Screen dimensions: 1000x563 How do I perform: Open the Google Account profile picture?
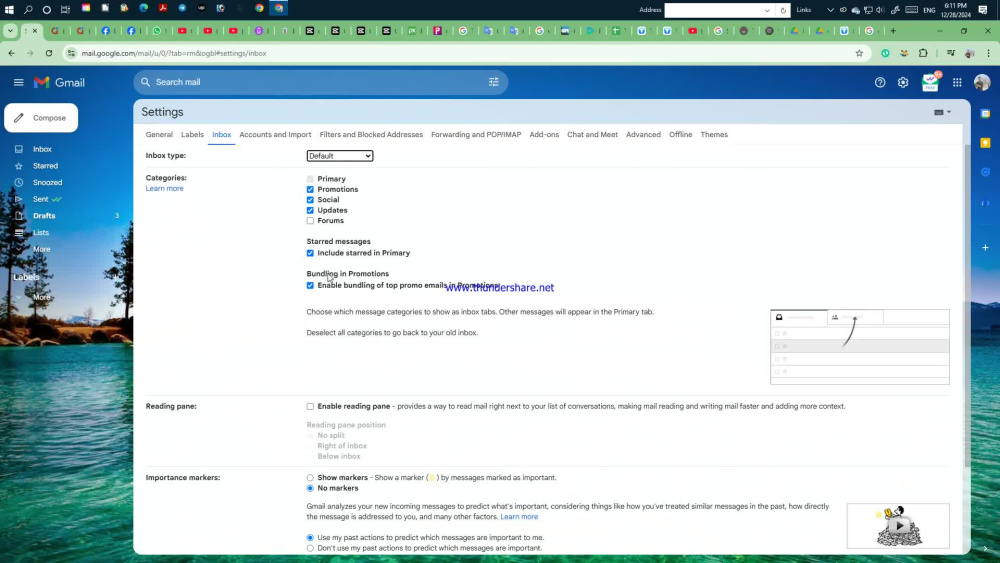coord(982,82)
